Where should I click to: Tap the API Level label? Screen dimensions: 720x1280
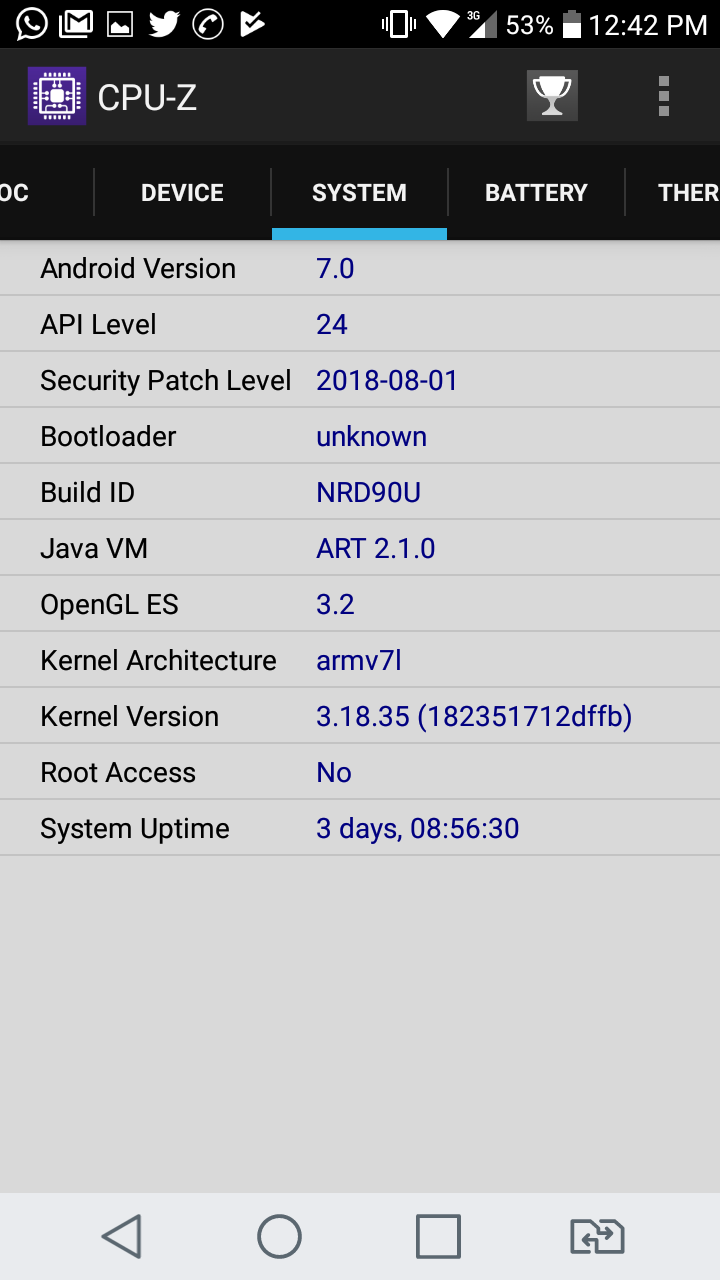[x=98, y=324]
